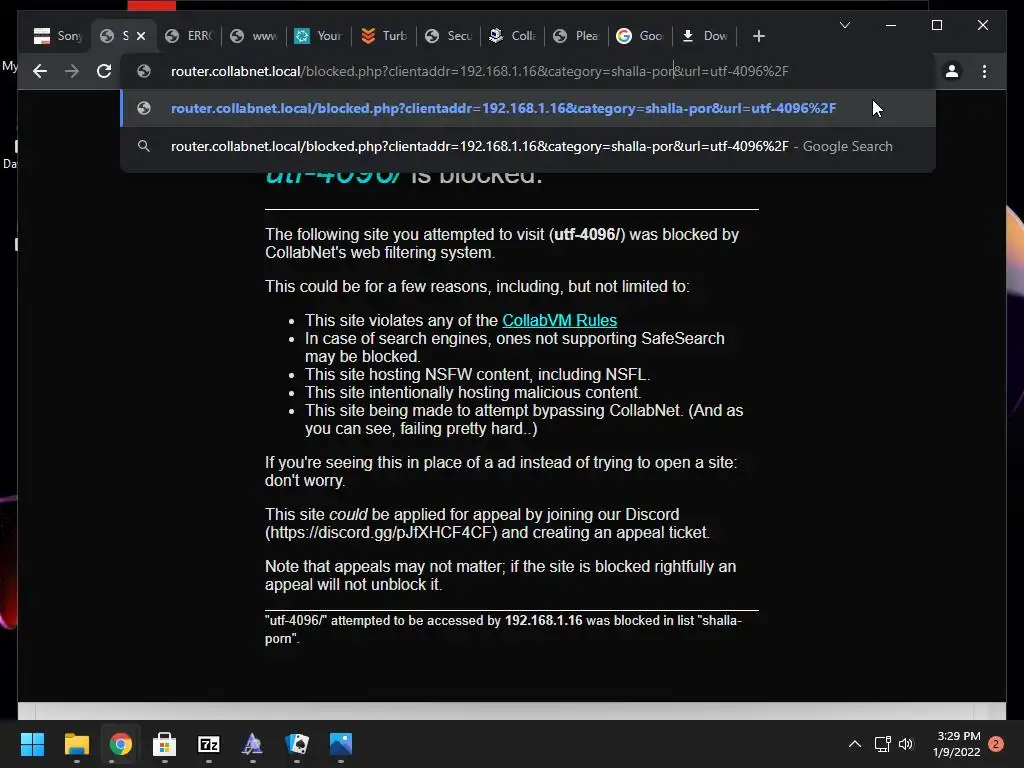Viewport: 1024px width, 768px height.
Task: Switch to the Secu tab
Action: pos(449,36)
